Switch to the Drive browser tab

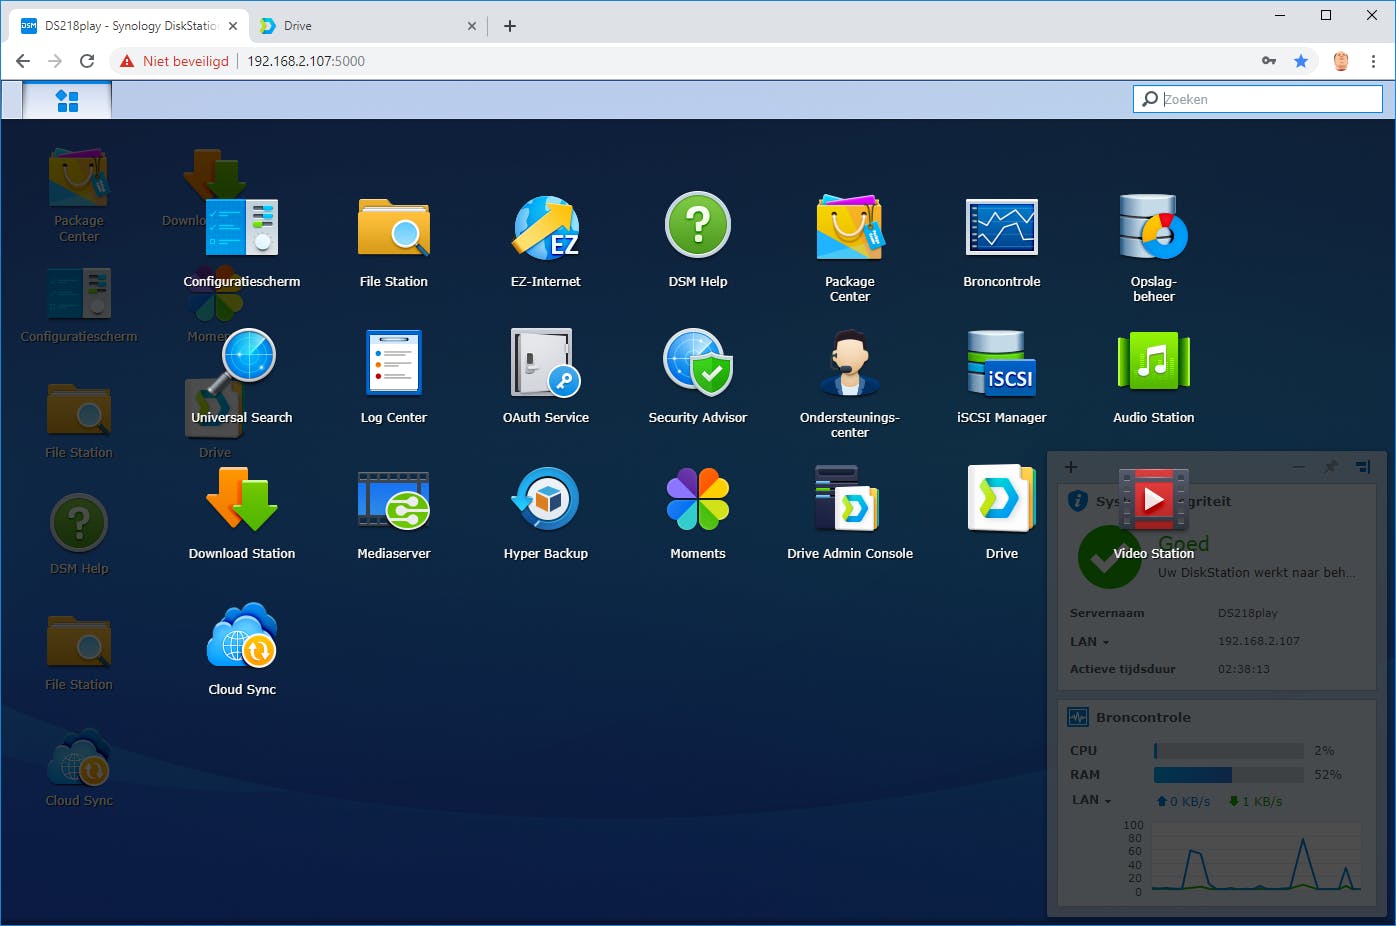point(370,26)
